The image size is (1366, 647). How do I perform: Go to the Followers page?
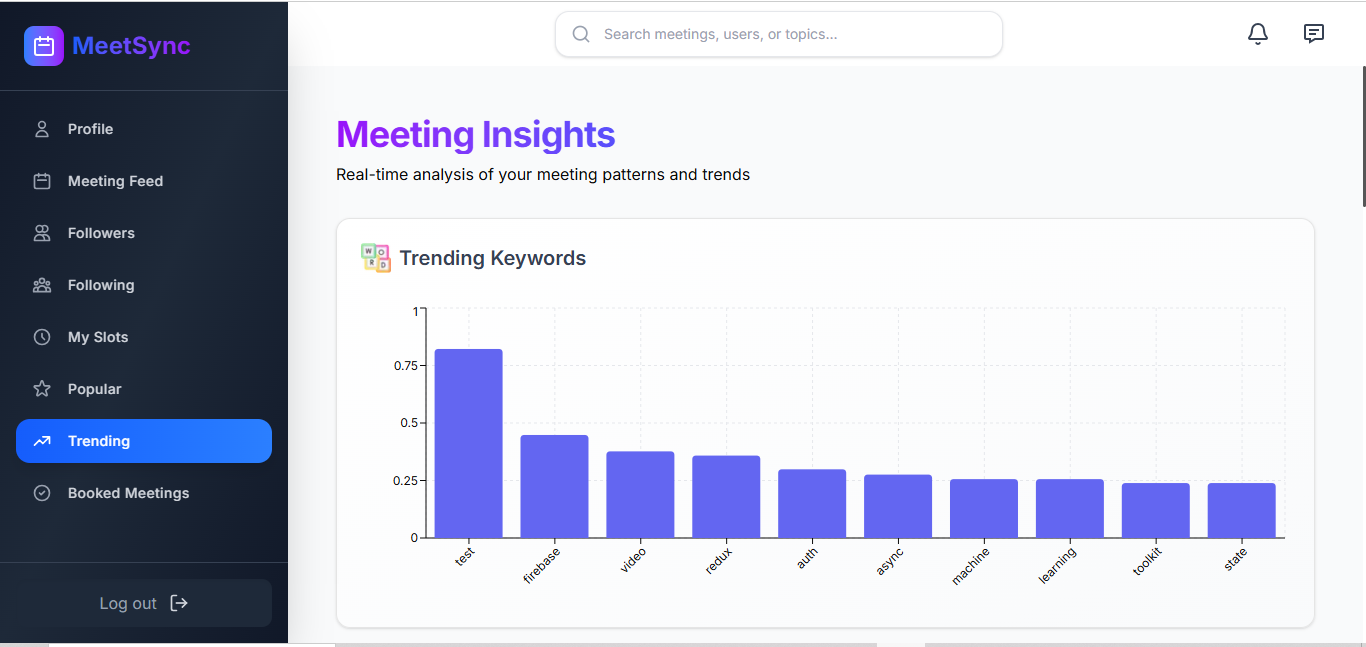tap(101, 233)
